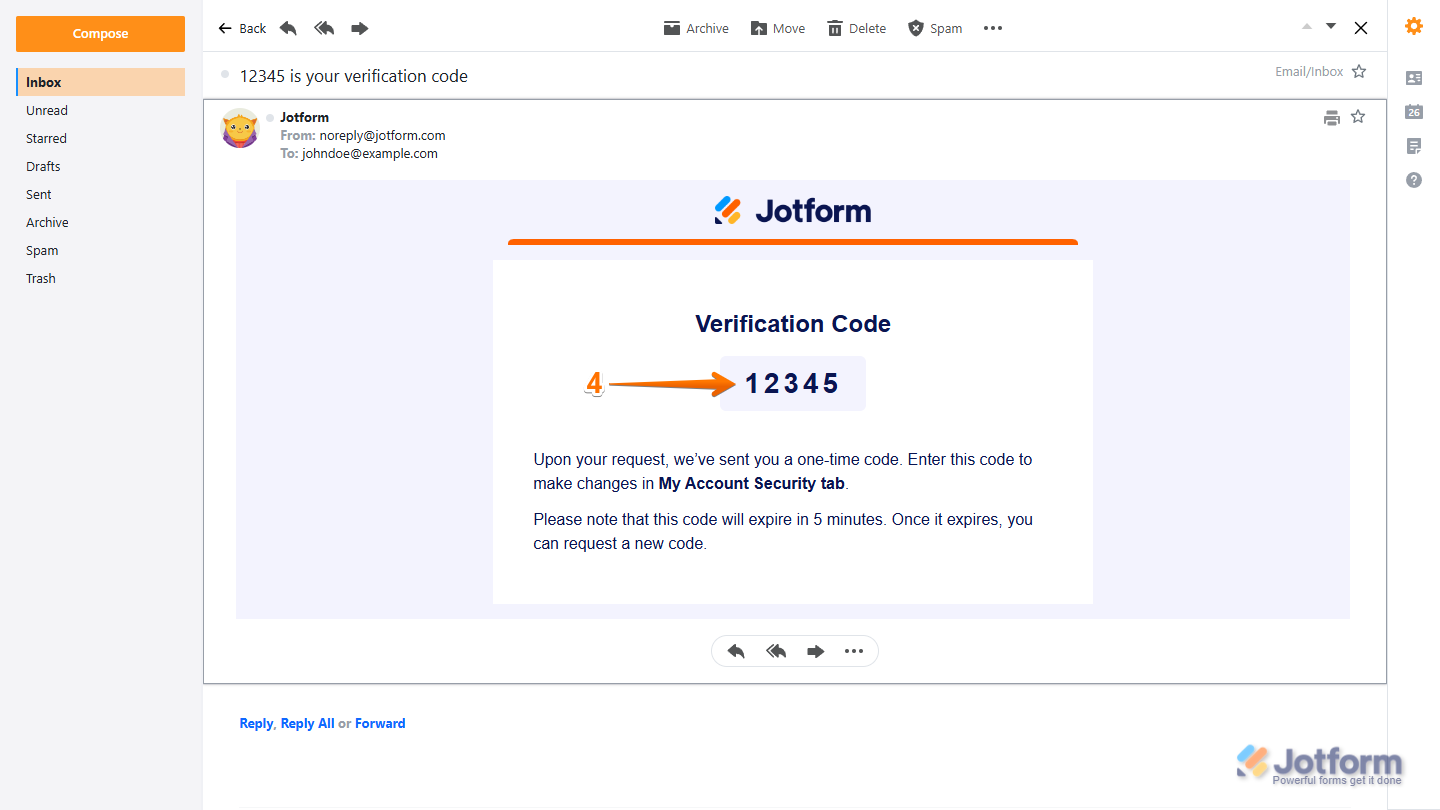Open extra options below the message body
1440x810 pixels.
[854, 651]
